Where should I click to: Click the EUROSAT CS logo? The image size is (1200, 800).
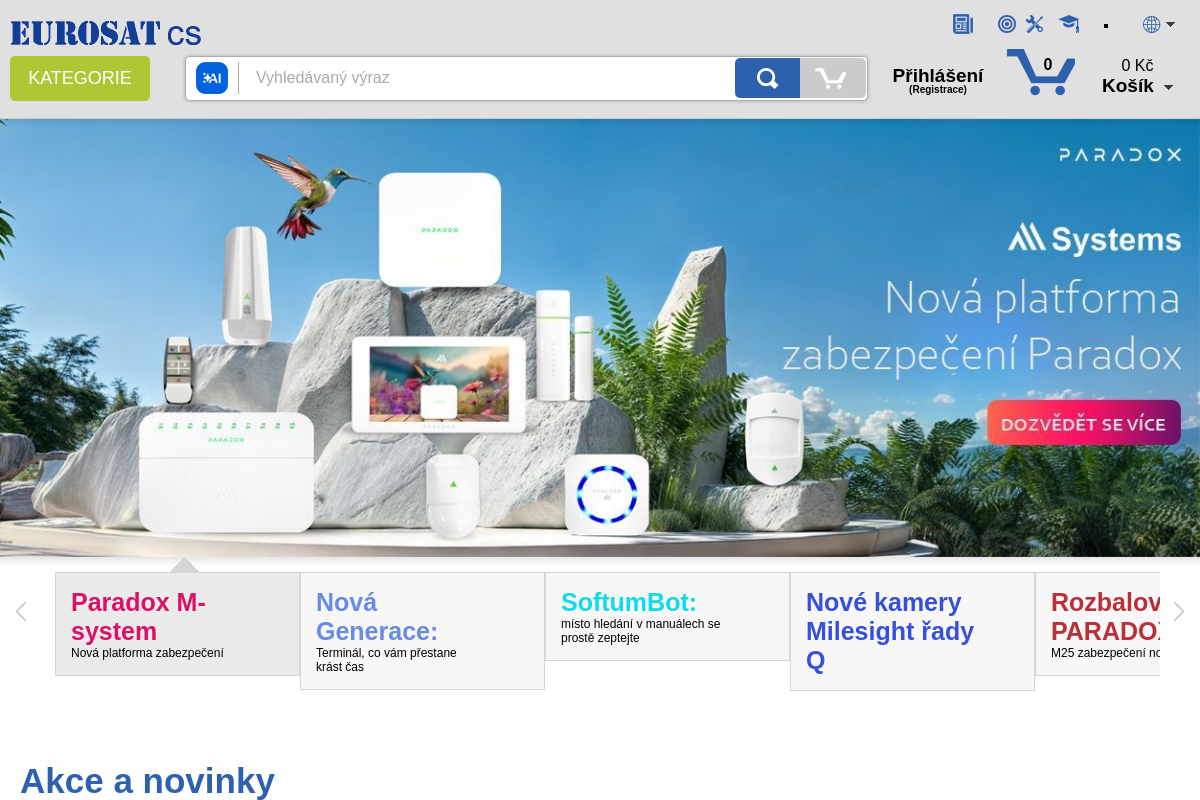point(106,33)
